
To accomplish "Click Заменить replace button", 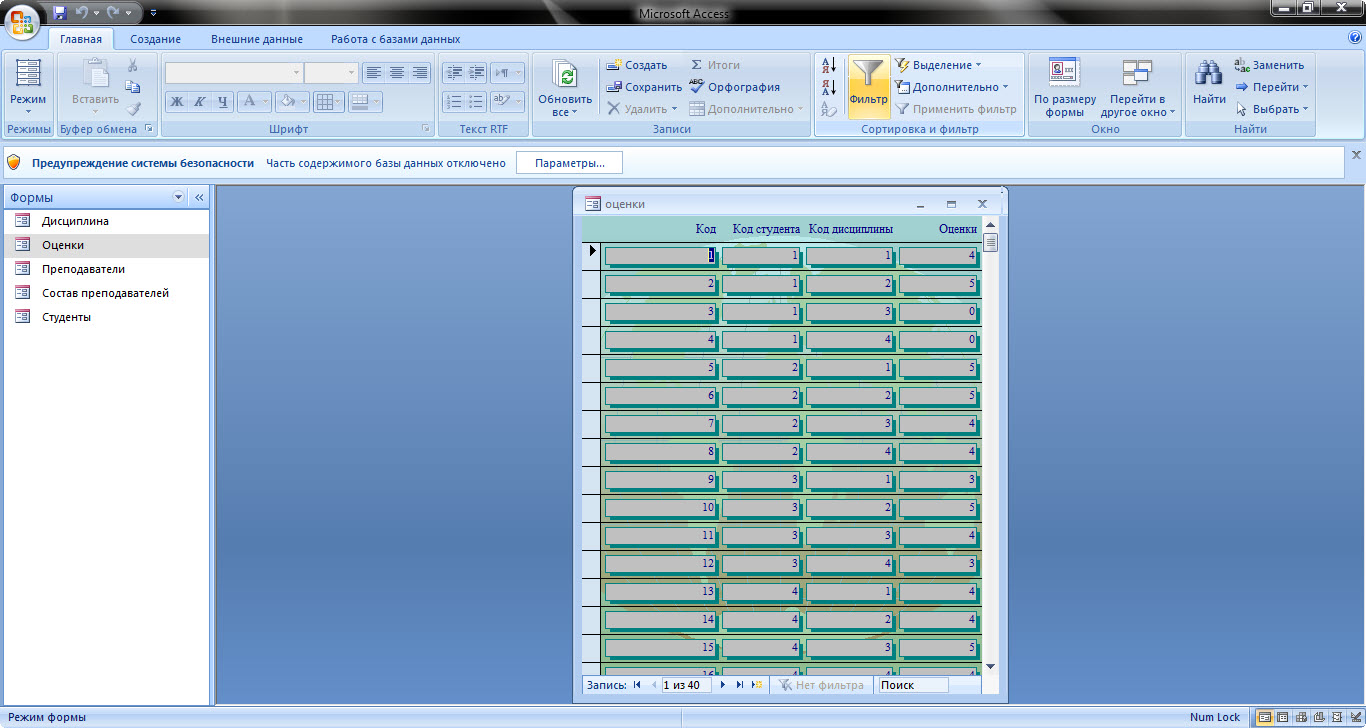I will 1270,65.
